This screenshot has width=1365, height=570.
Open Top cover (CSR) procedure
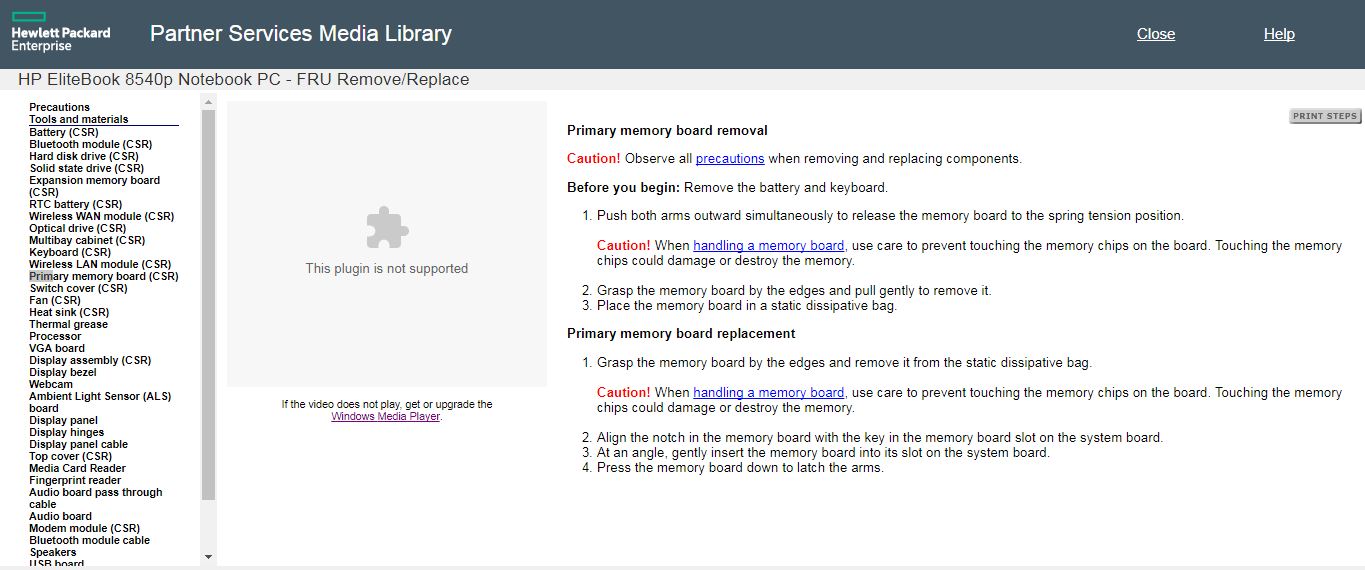(70, 456)
